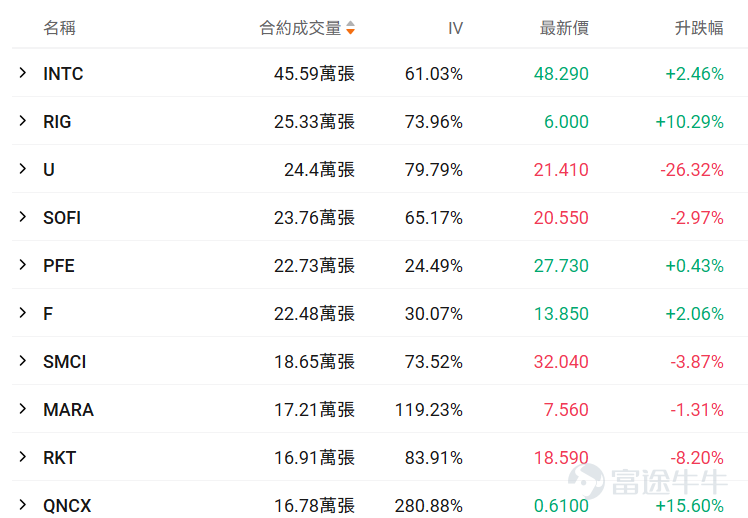Expand the RIG row chevron

click(x=22, y=121)
